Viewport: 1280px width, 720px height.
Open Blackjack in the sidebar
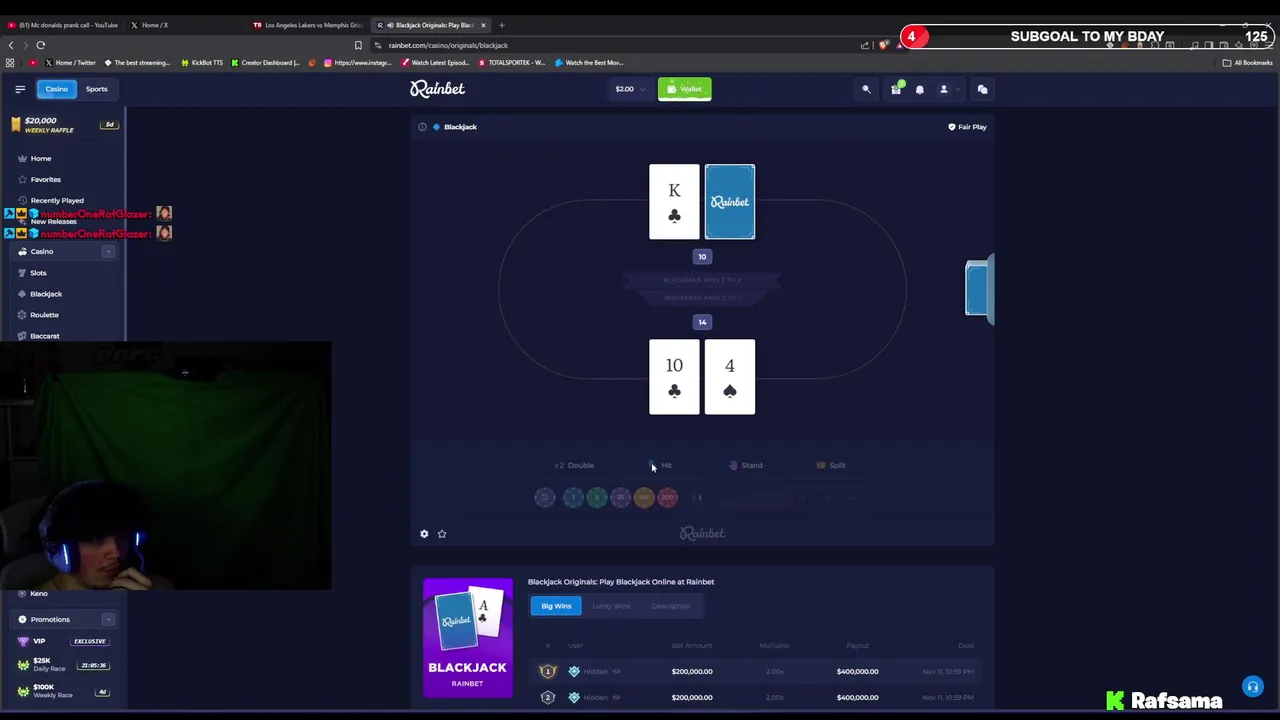coord(46,294)
